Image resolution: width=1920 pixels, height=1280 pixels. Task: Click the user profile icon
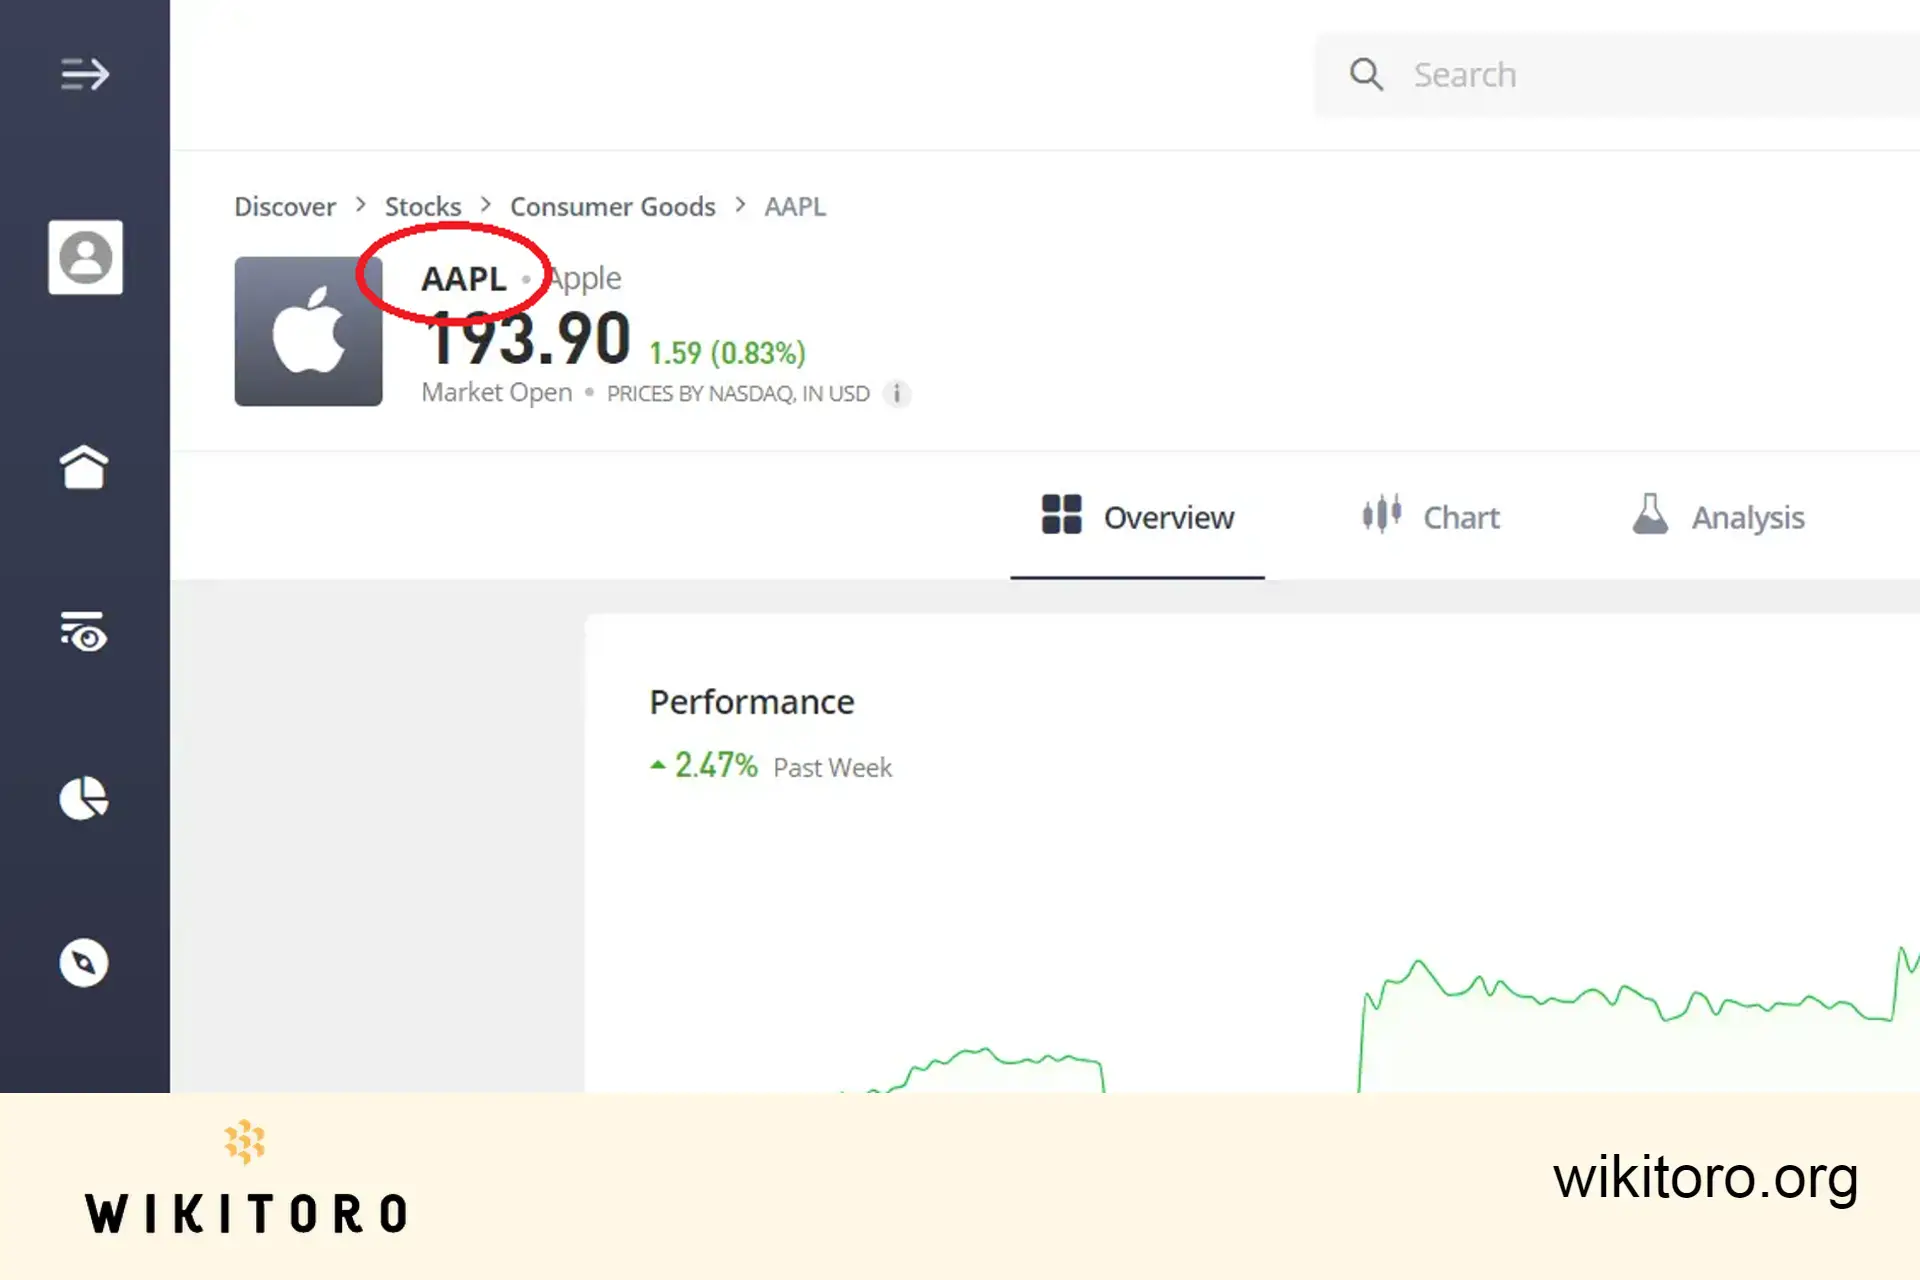pos(84,259)
